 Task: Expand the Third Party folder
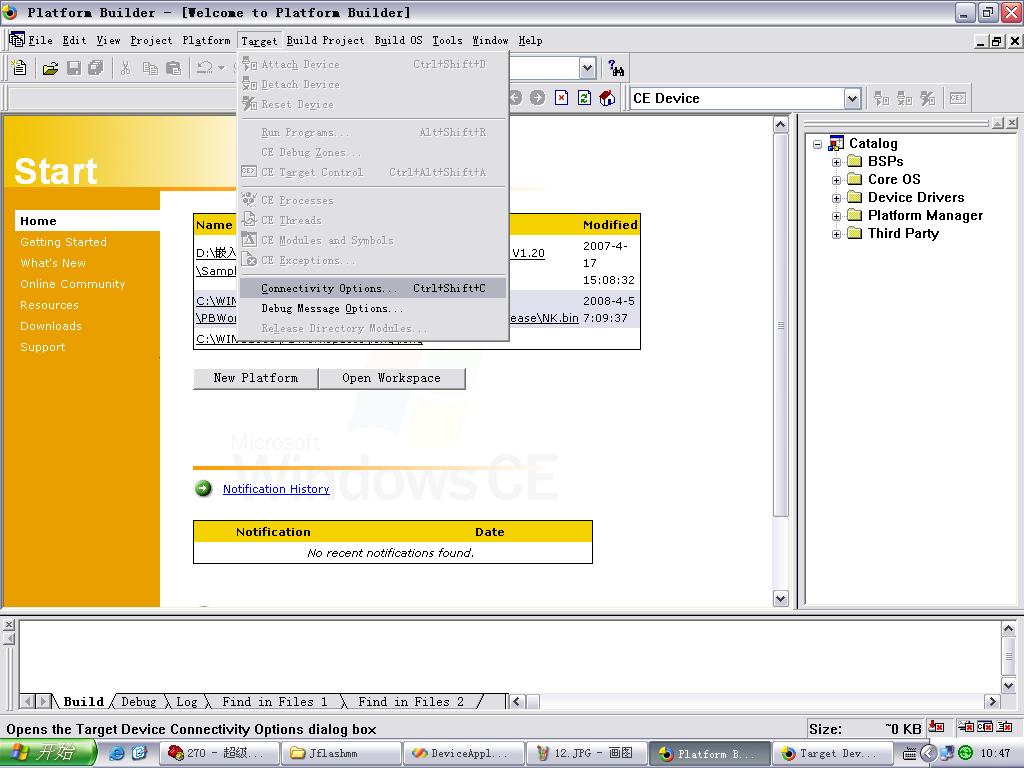click(836, 234)
